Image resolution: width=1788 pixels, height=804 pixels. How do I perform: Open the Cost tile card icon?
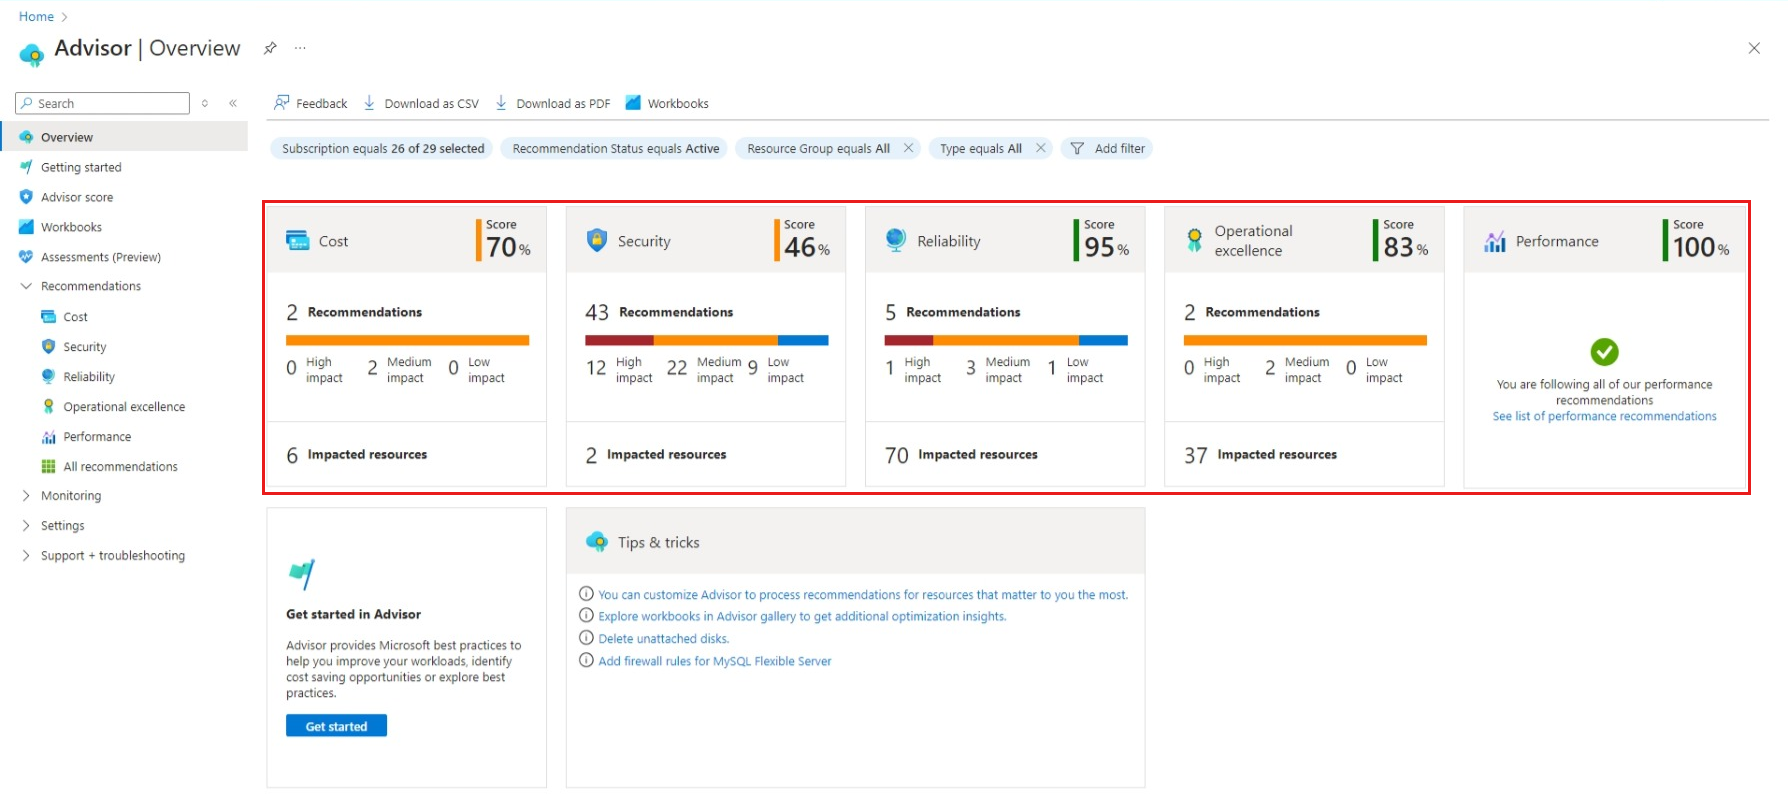pos(298,241)
